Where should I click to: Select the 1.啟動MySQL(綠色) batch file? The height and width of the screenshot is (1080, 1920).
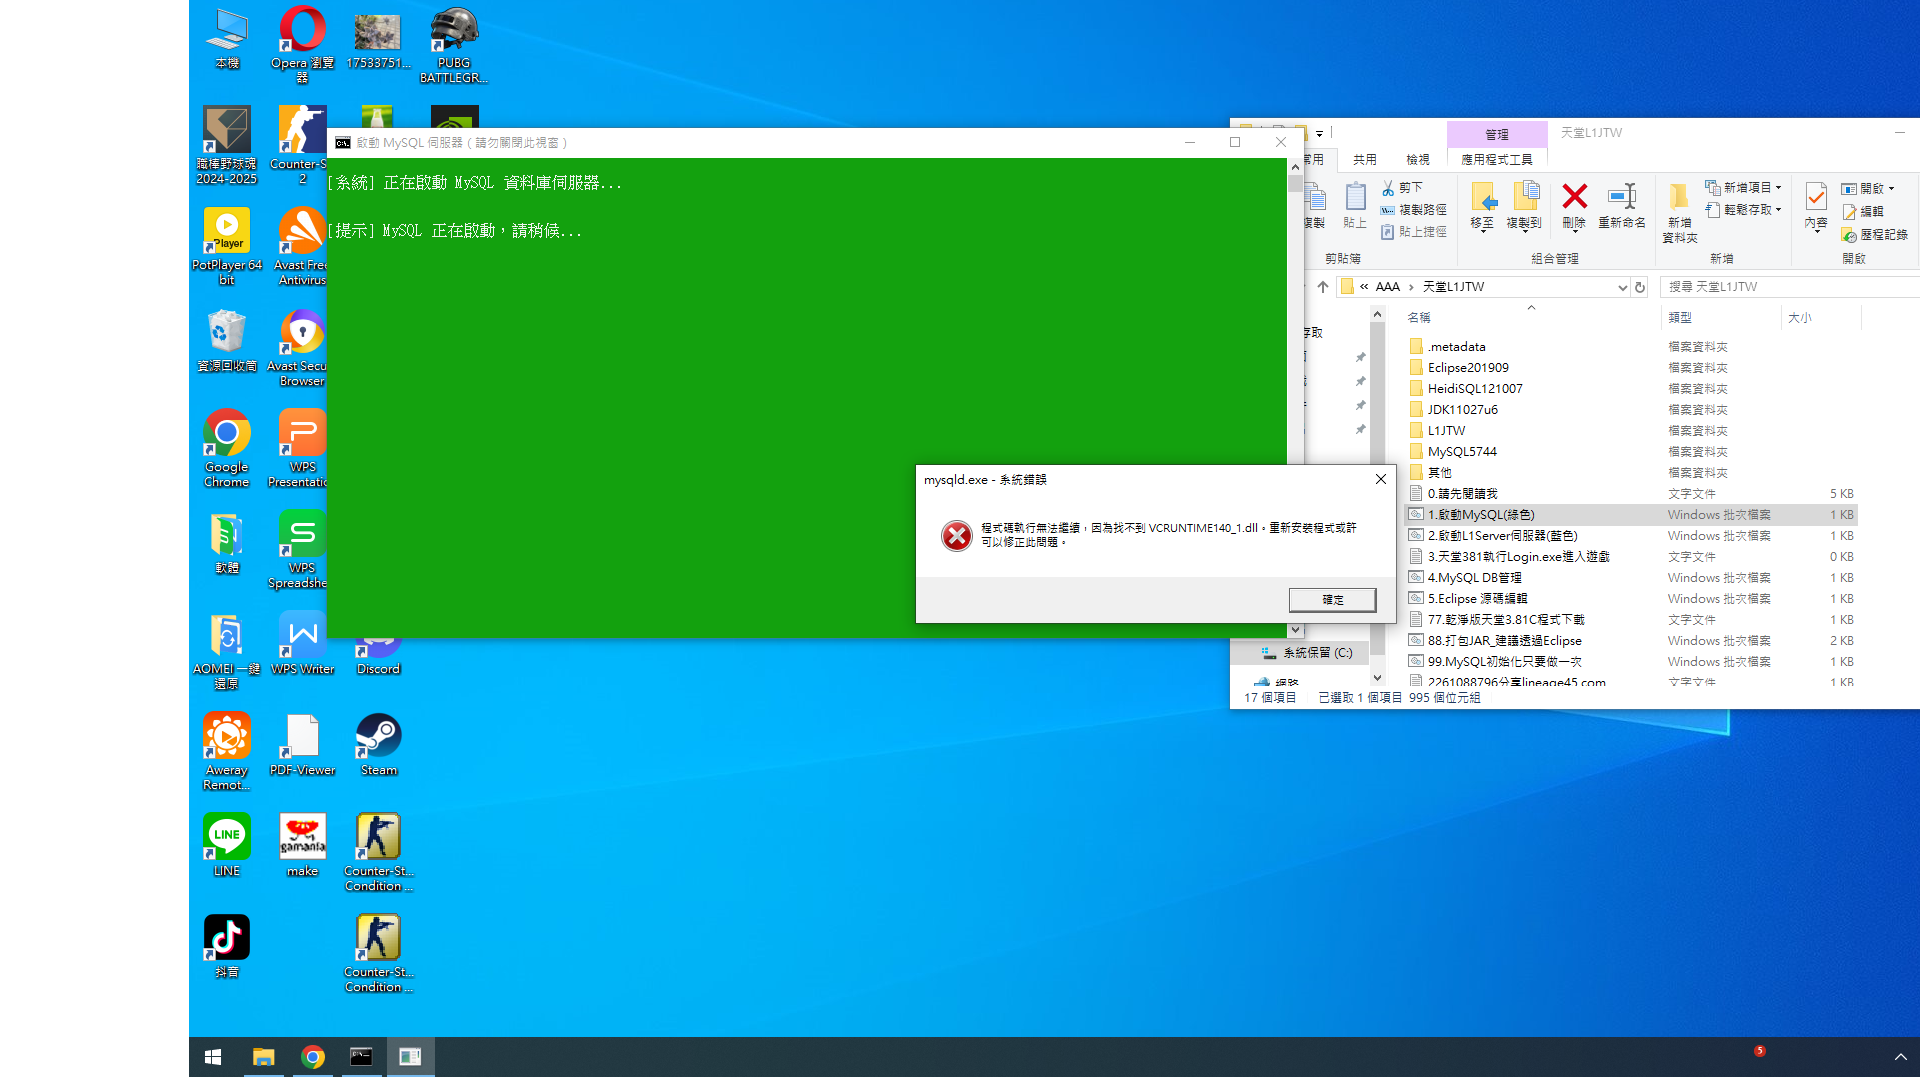(x=1631, y=515)
